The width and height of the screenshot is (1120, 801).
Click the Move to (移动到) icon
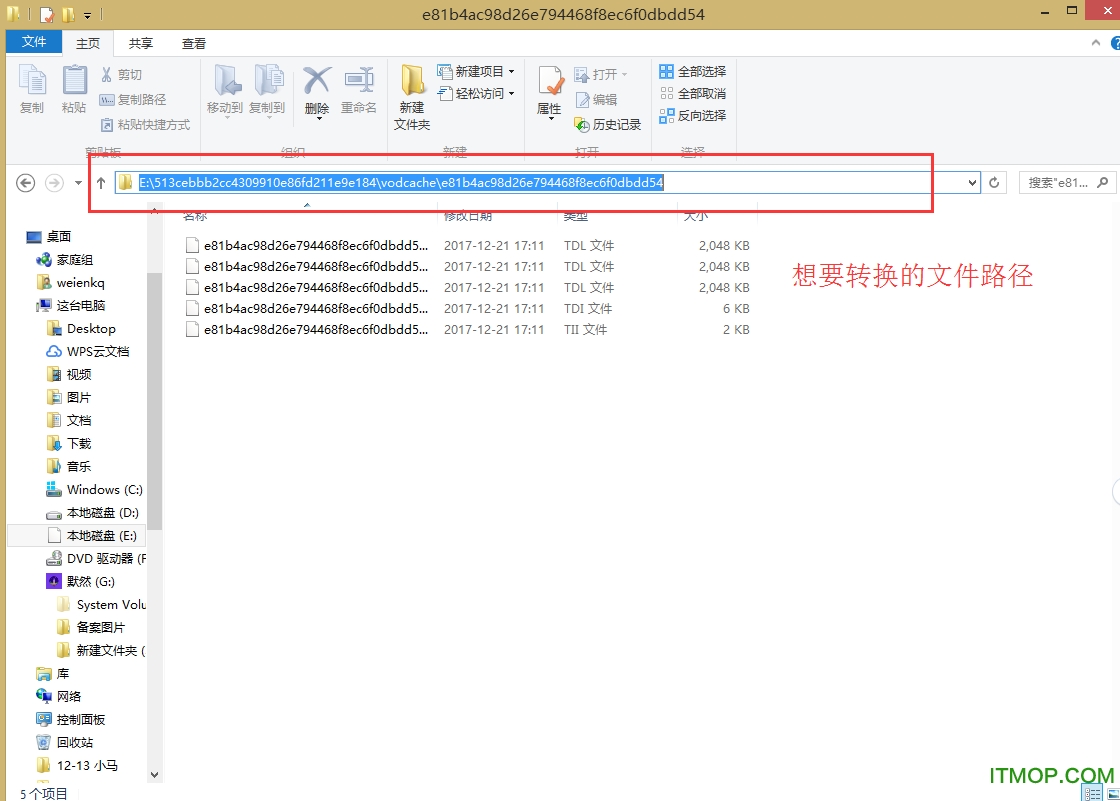(x=226, y=80)
